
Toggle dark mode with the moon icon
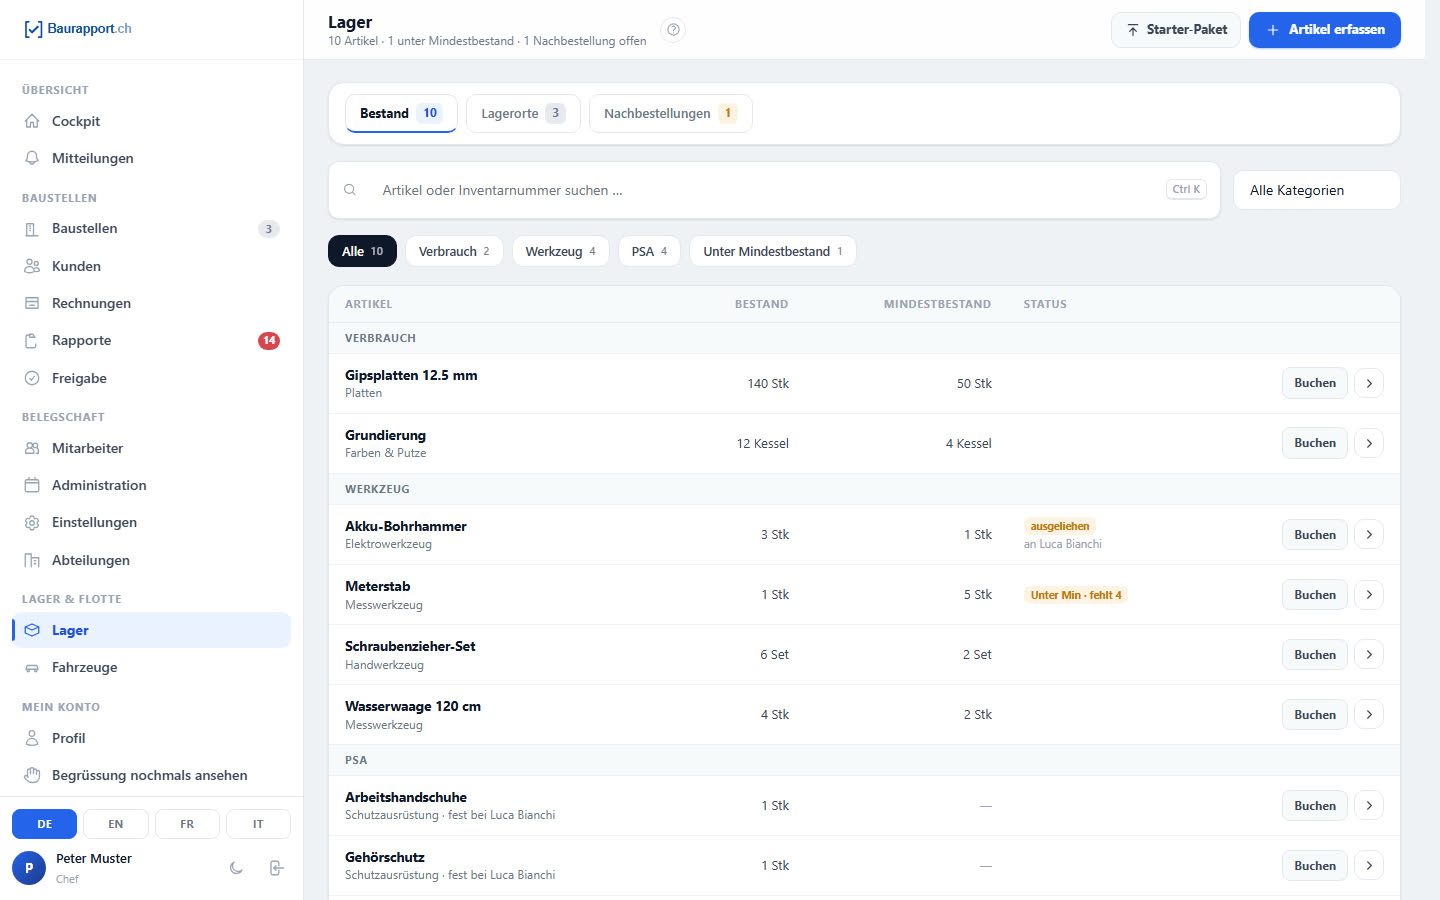point(236,868)
